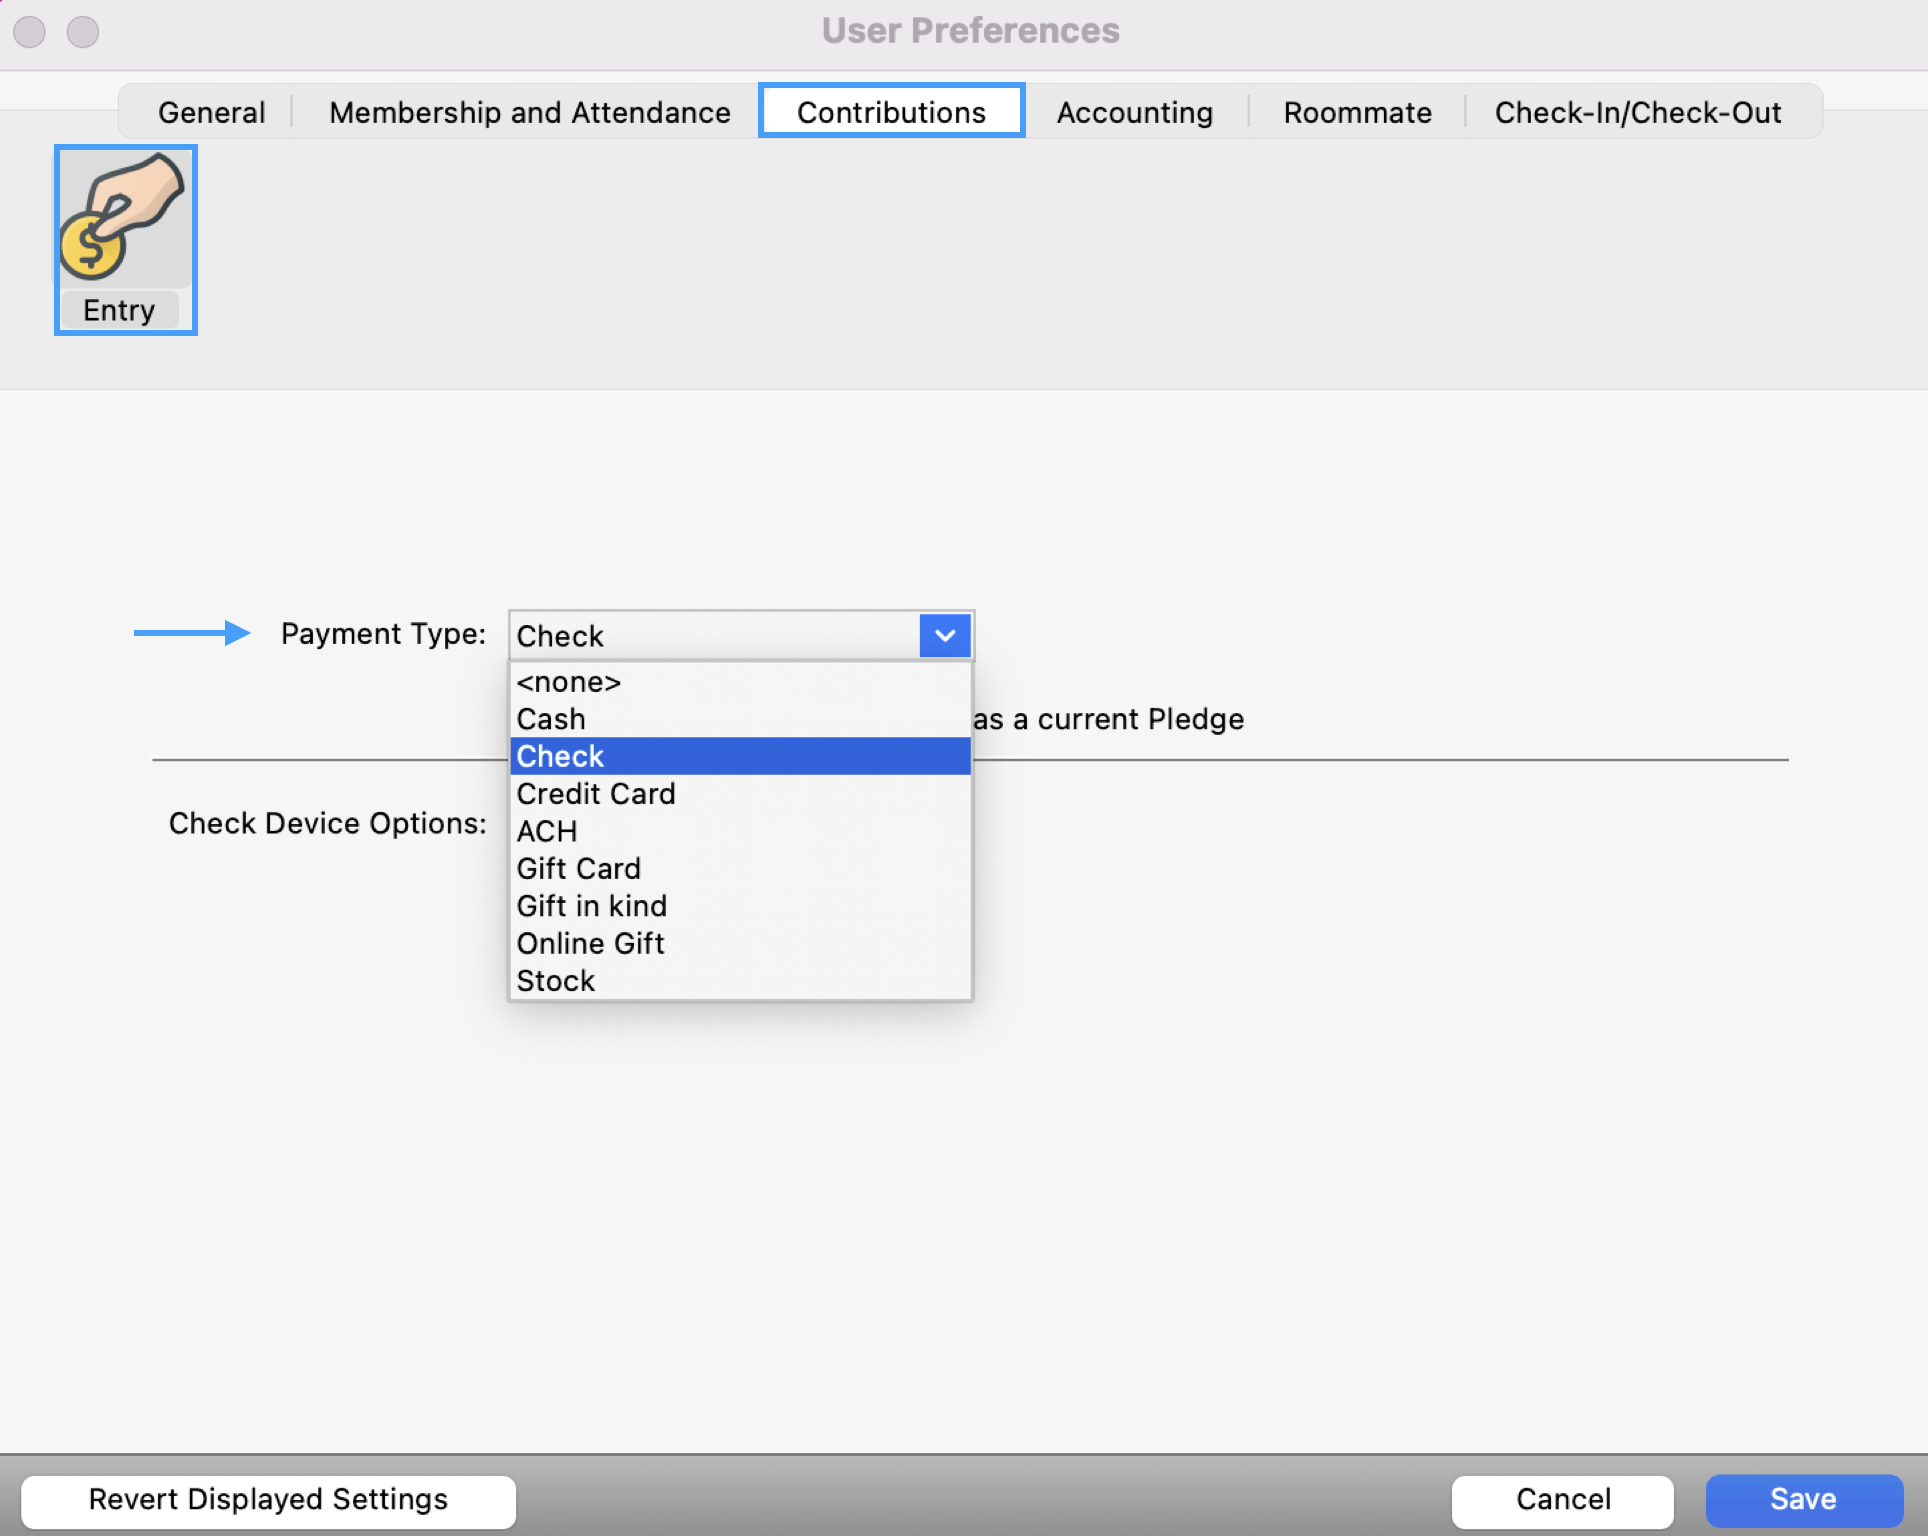Viewport: 1928px width, 1536px height.
Task: Select <none> from payment type list
Action: (568, 682)
